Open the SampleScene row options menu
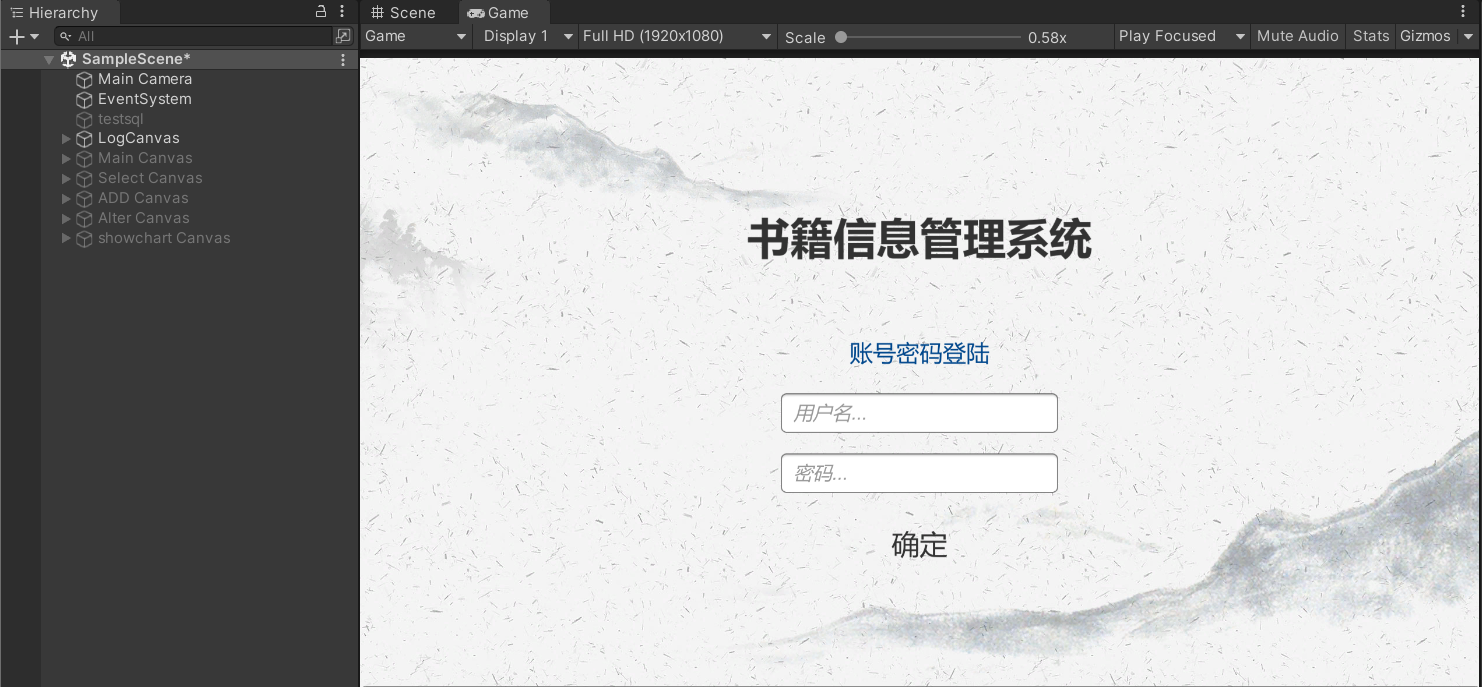The height and width of the screenshot is (687, 1482). (x=343, y=60)
